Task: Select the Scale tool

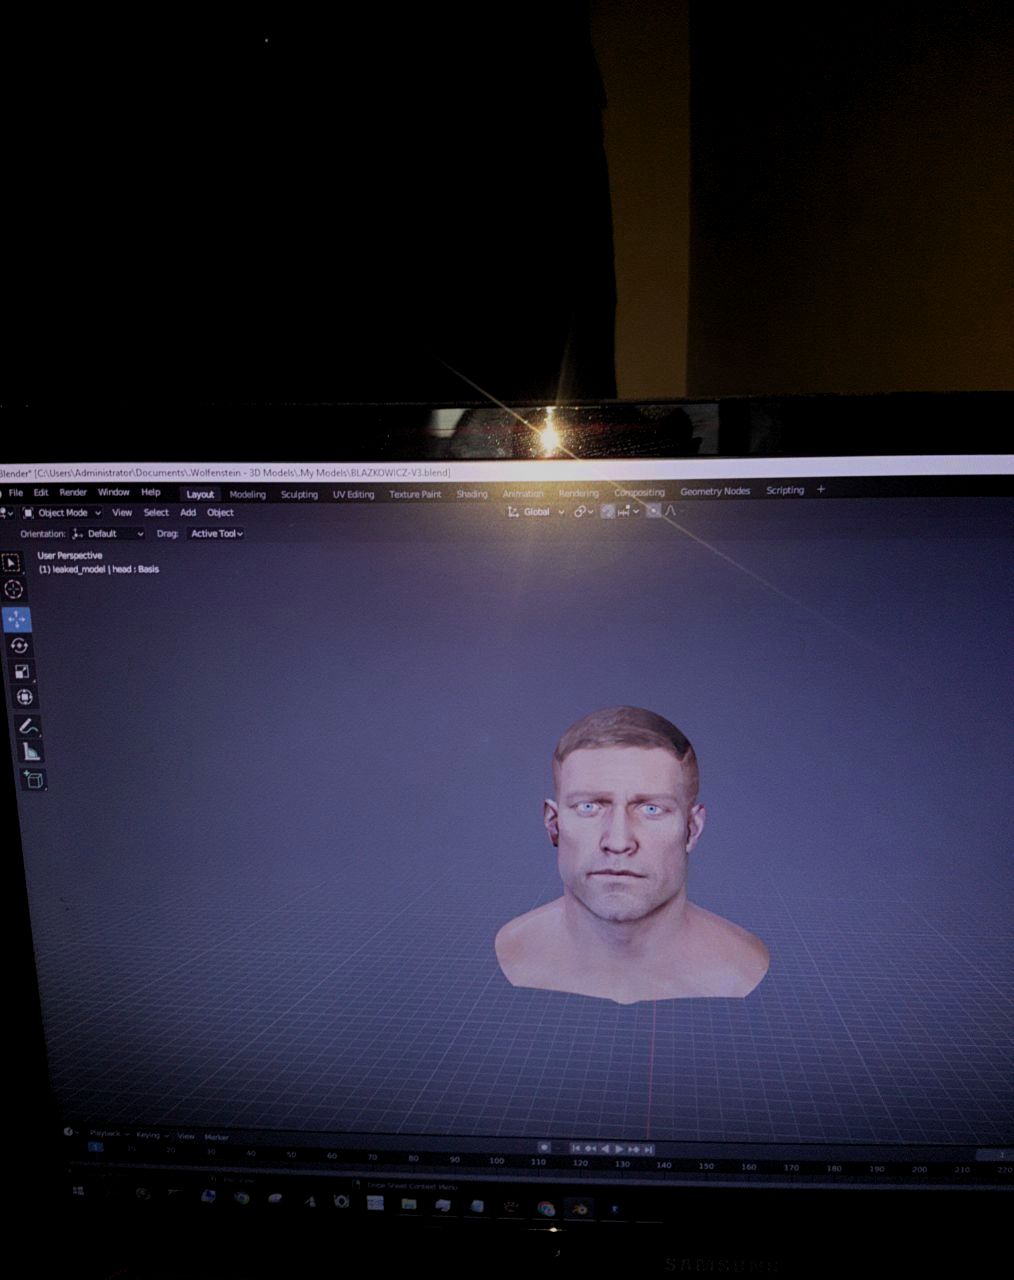Action: click(x=21, y=672)
